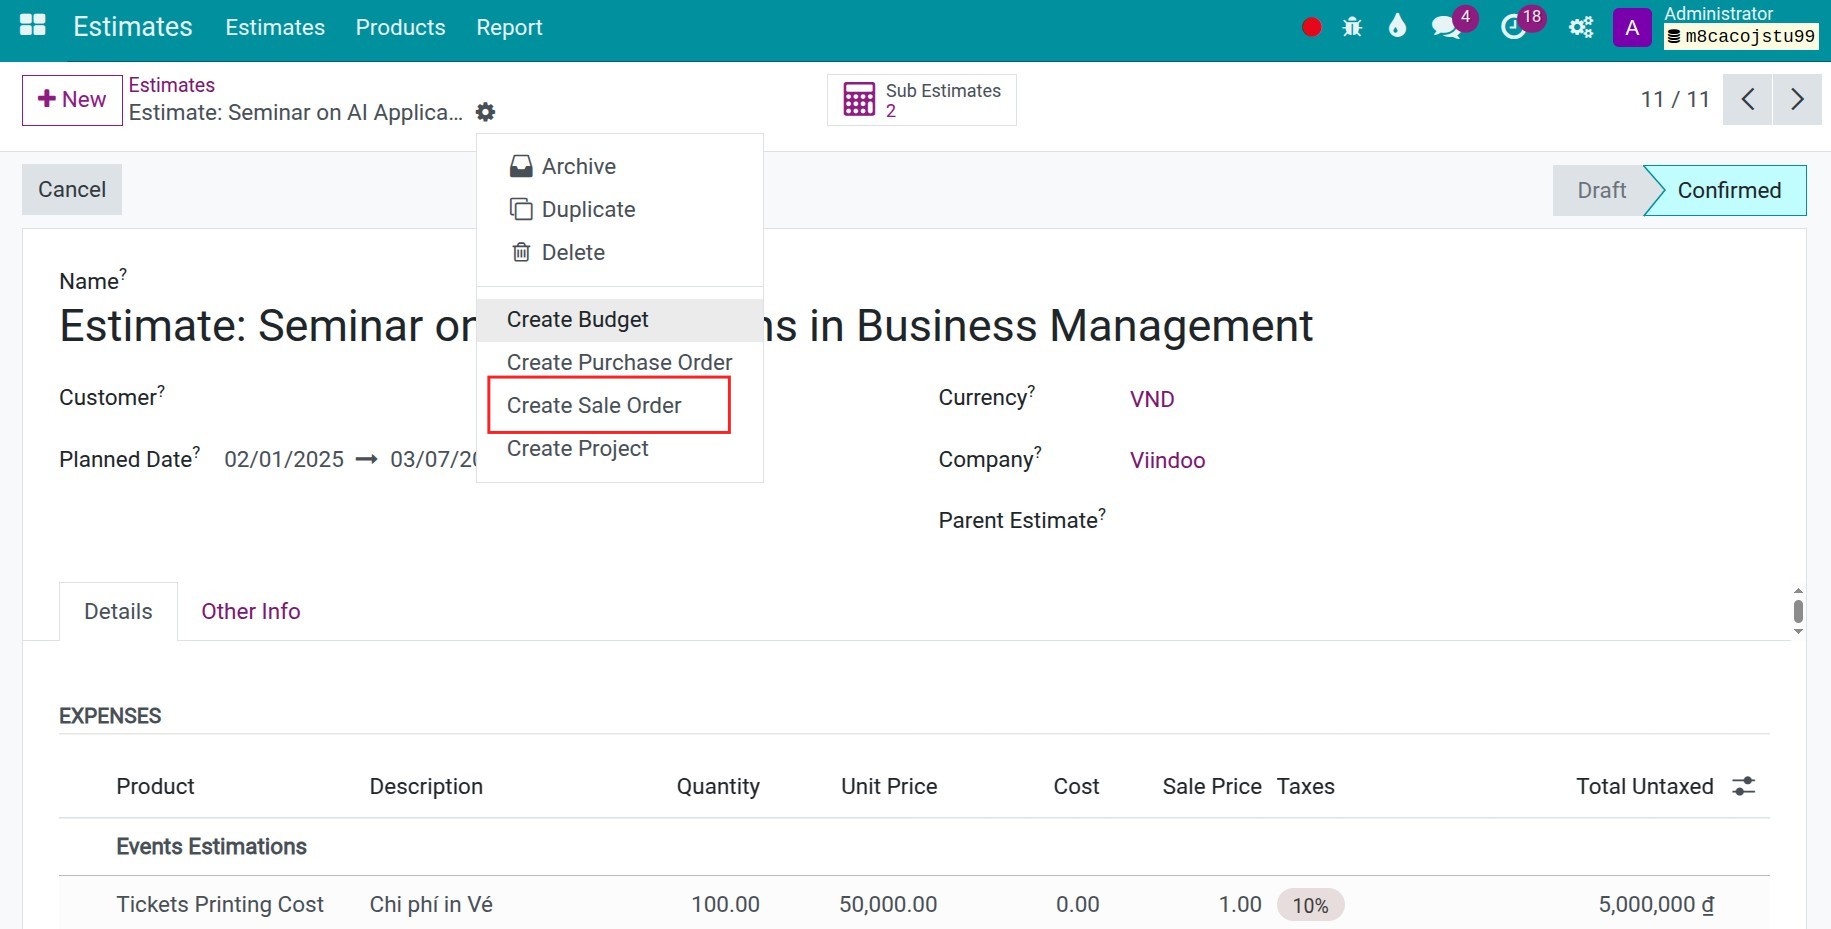The image size is (1831, 929).
Task: Open the Products menu in navbar
Action: click(400, 27)
